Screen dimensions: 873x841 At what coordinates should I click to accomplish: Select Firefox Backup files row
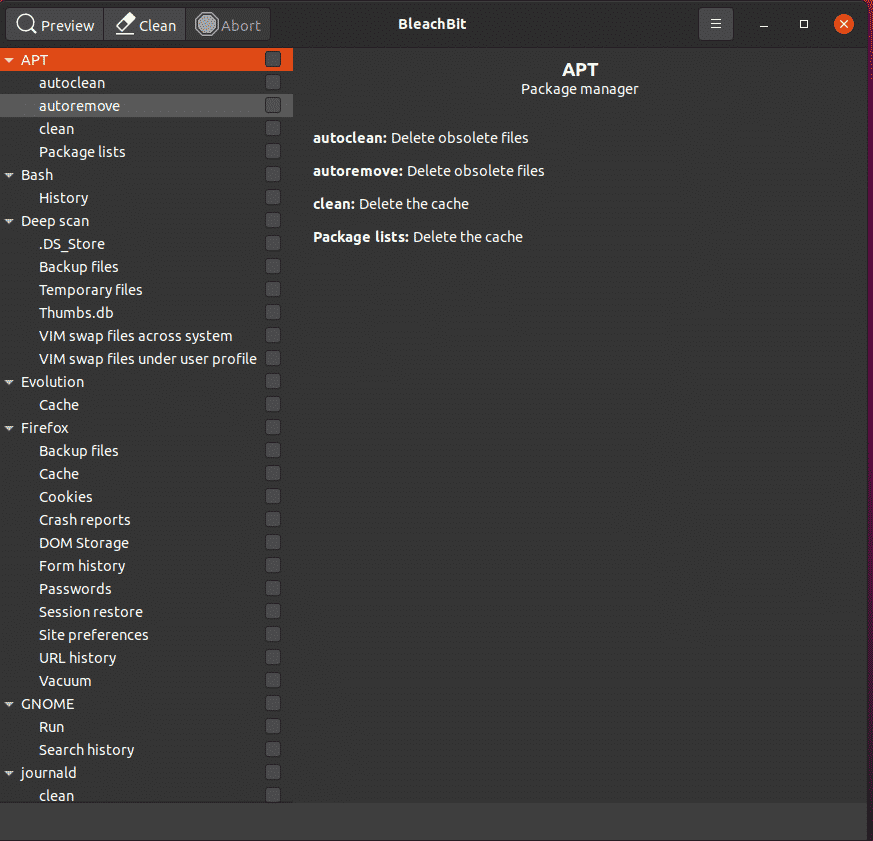click(146, 450)
